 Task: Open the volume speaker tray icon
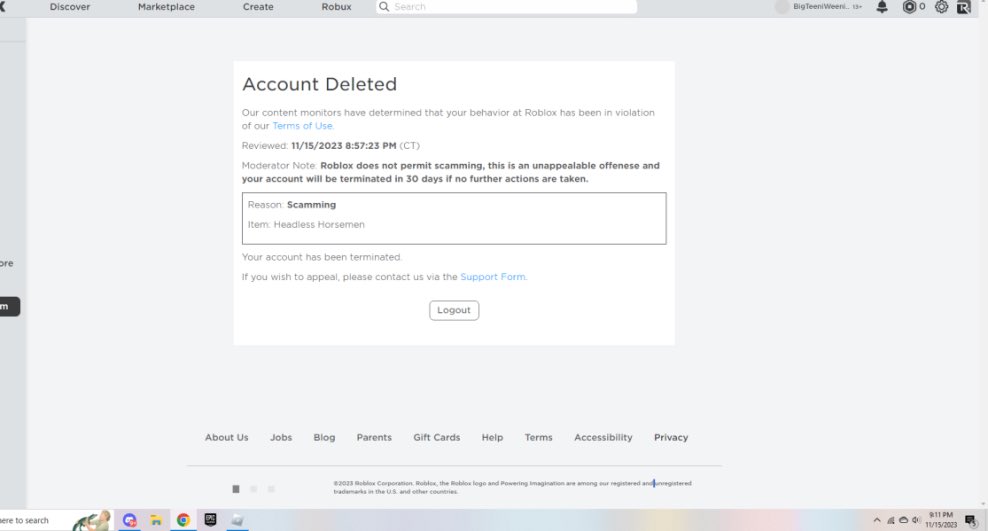pos(916,520)
